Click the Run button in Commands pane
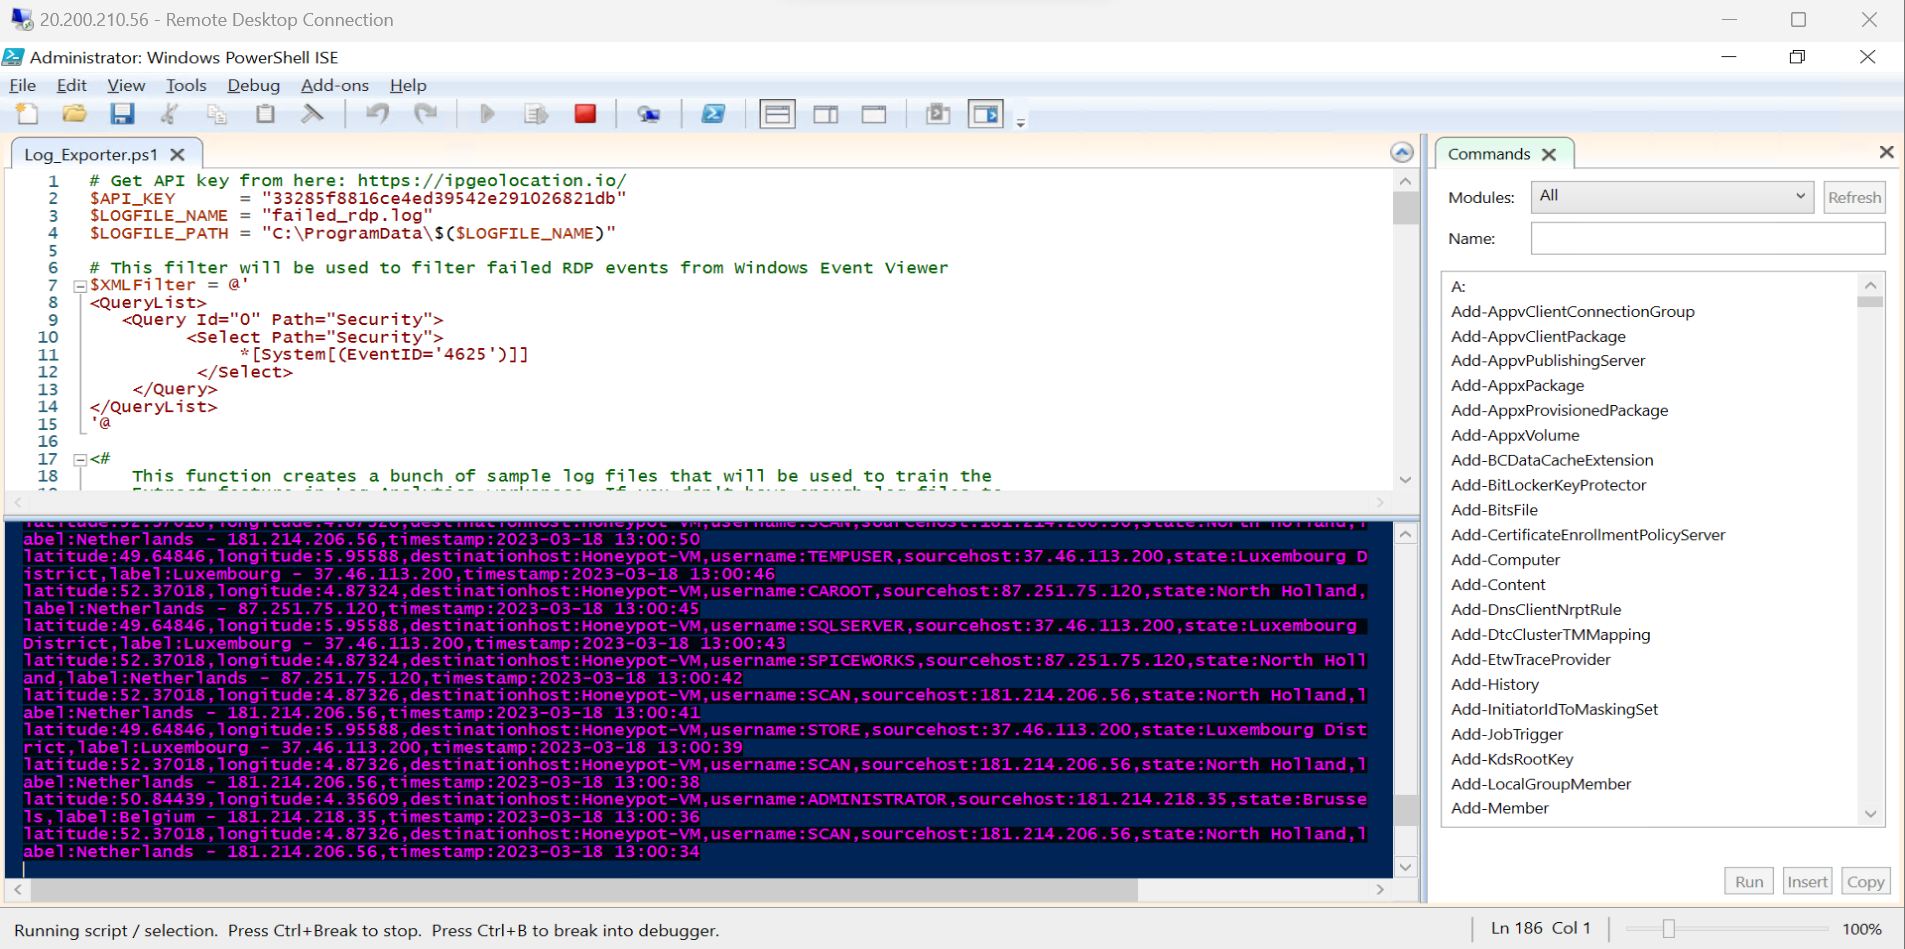 click(x=1749, y=881)
